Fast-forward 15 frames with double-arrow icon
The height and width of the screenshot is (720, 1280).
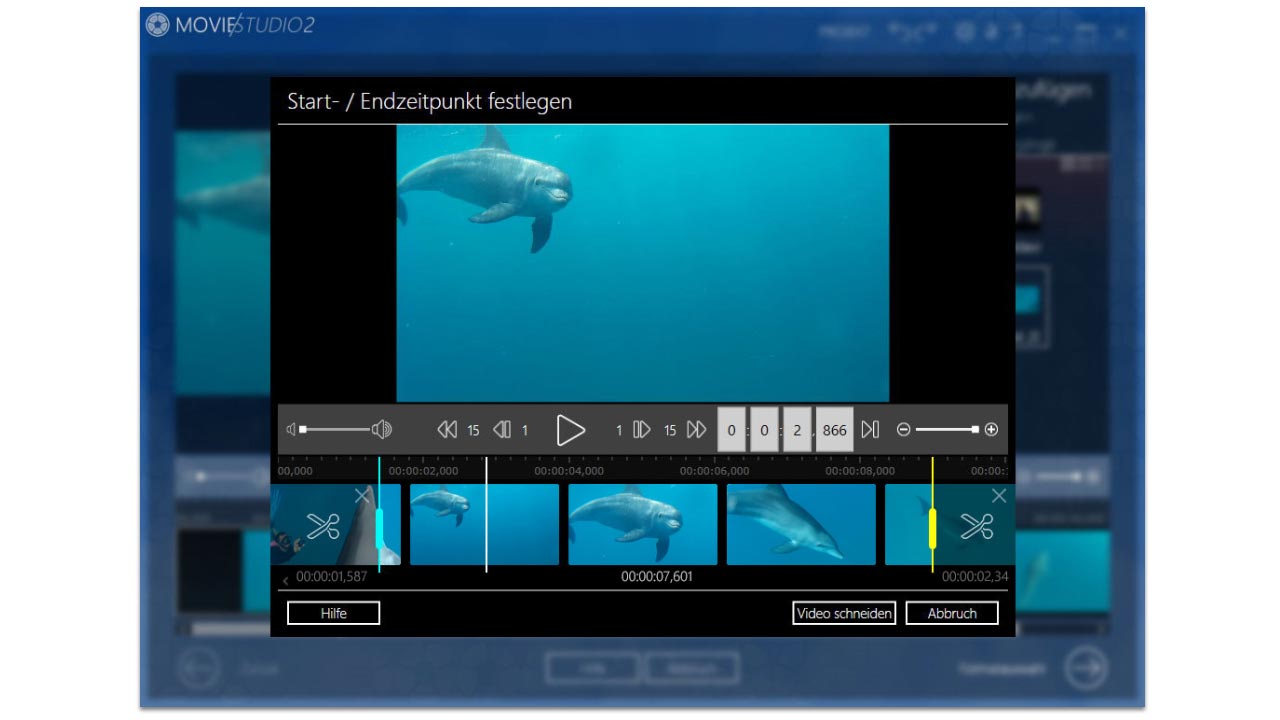[x=697, y=430]
